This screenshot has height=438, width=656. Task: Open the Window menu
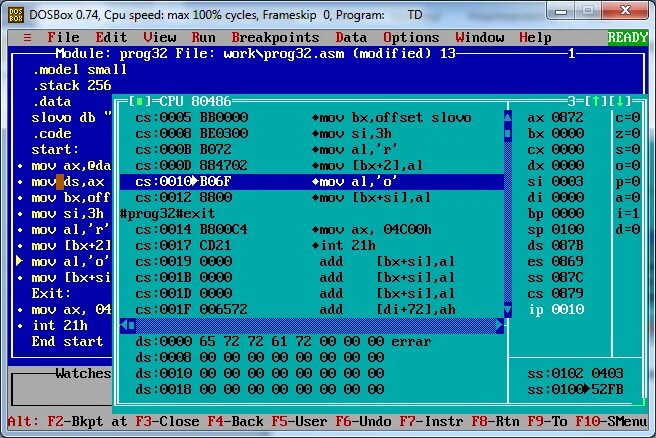tap(479, 38)
